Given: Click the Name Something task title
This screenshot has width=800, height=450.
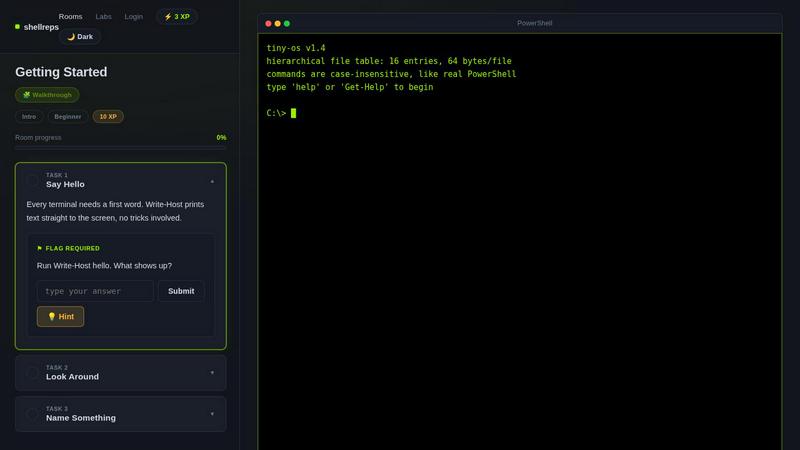Looking at the screenshot, I should tap(81, 418).
